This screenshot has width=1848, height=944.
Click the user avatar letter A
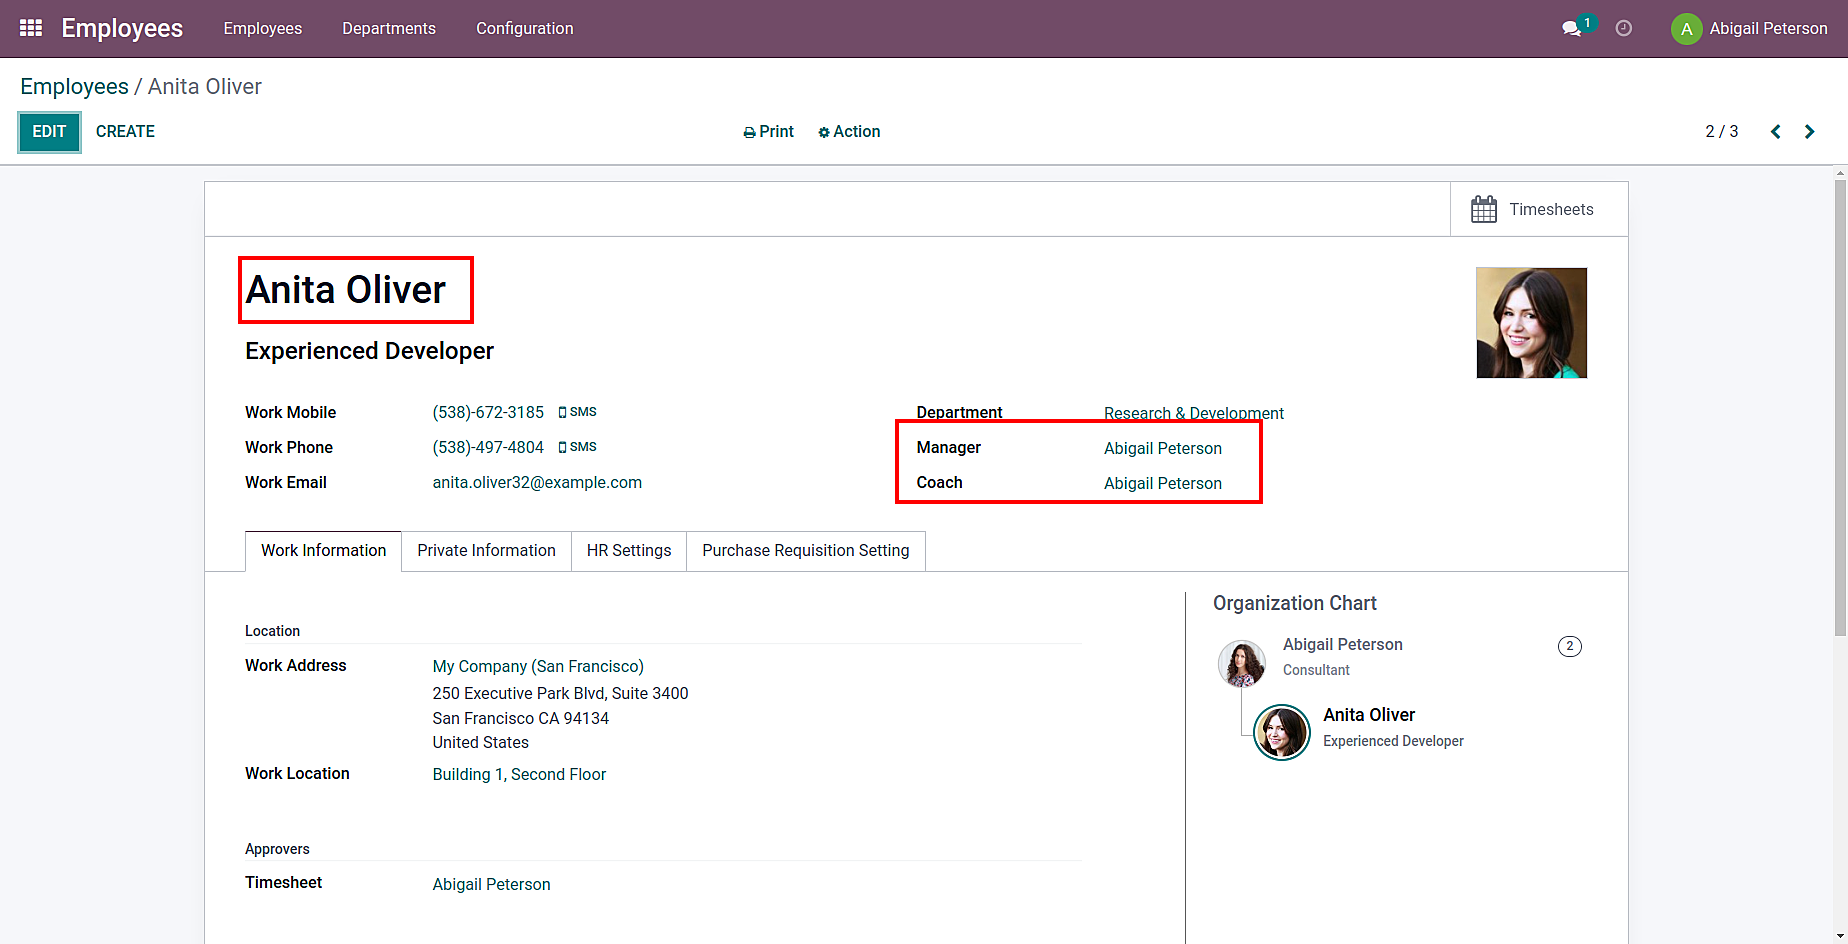click(1686, 29)
